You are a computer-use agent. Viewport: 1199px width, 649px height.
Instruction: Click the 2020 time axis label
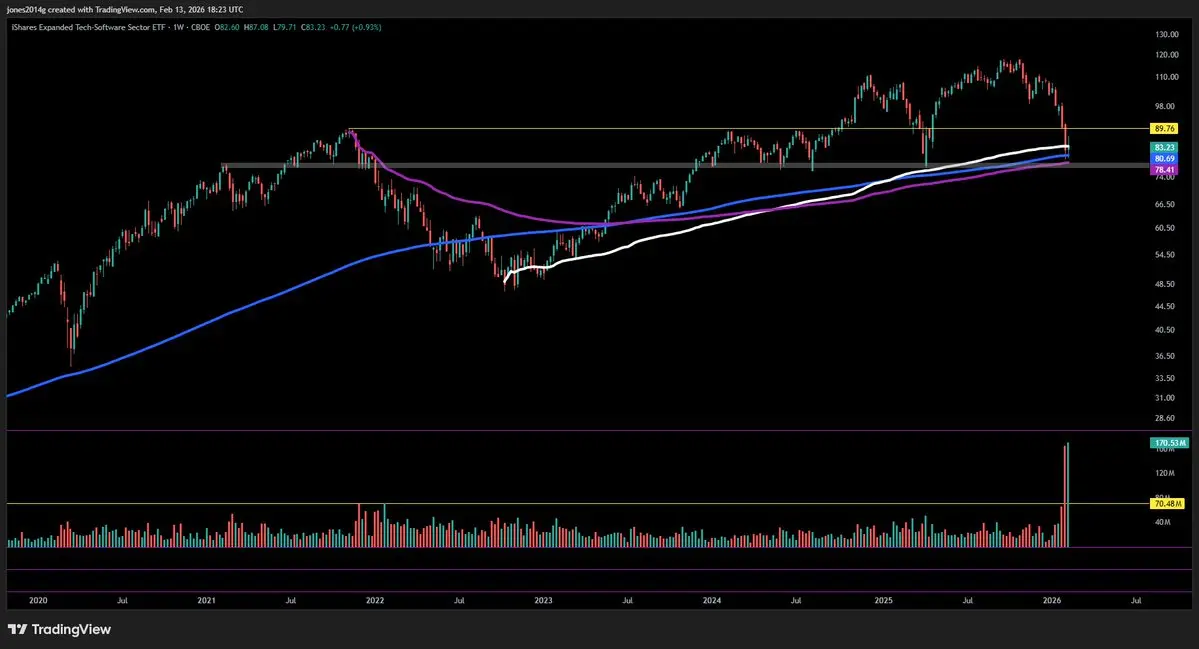37,600
